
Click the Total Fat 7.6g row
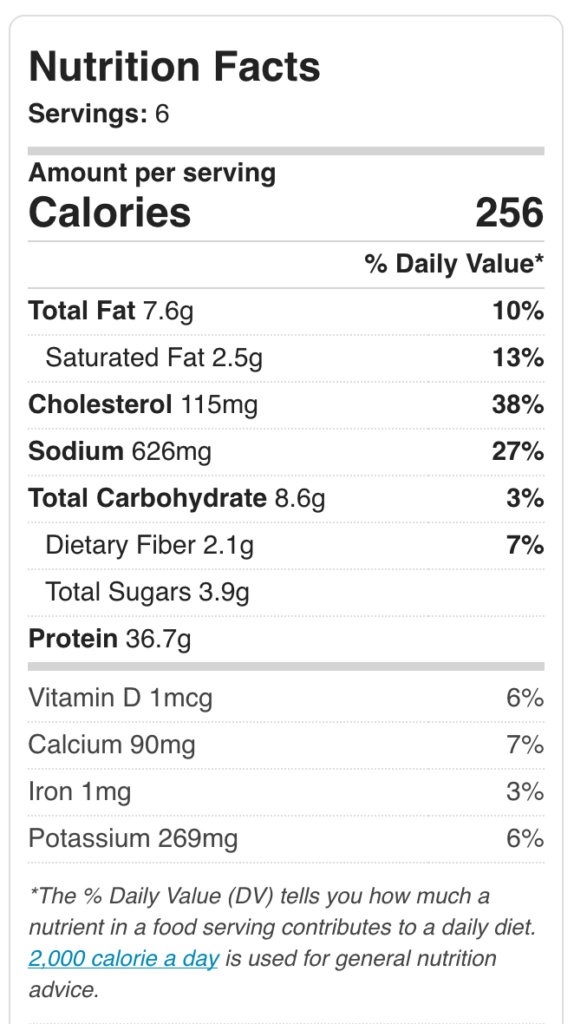click(286, 312)
